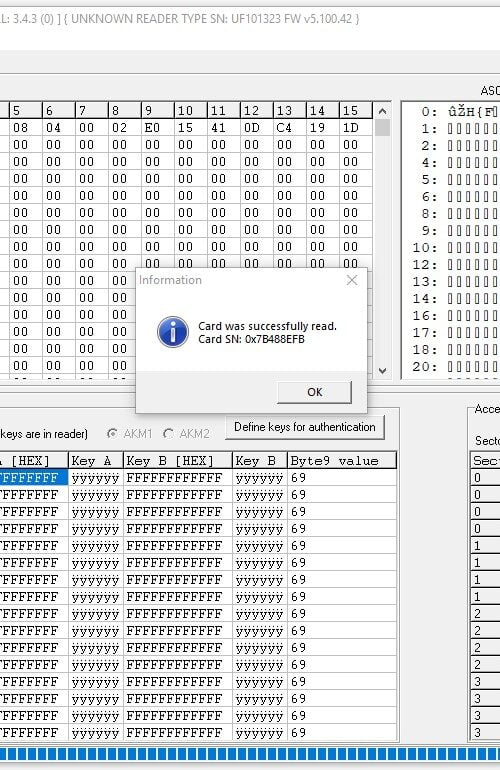Click hex grid scrollbar down arrow

[382, 371]
